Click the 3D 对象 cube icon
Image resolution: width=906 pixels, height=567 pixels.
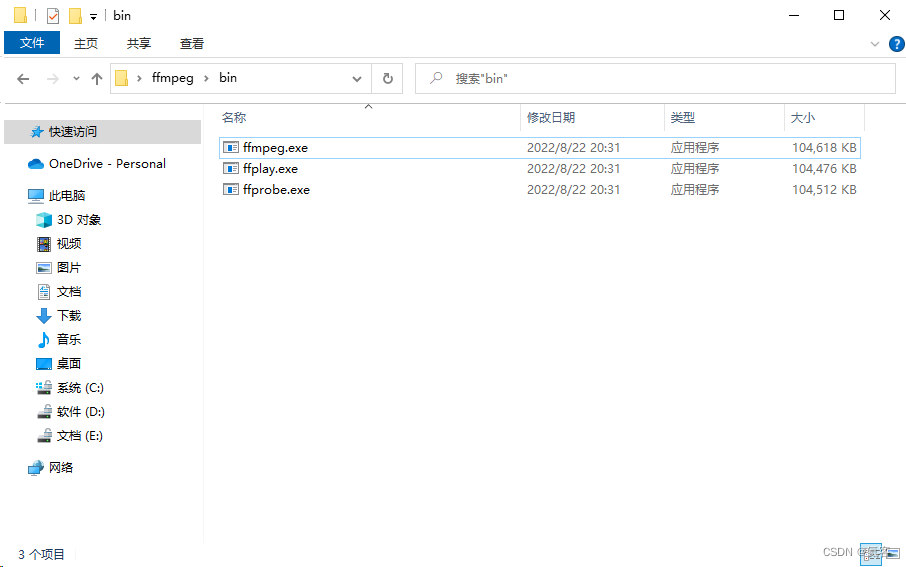coord(44,220)
